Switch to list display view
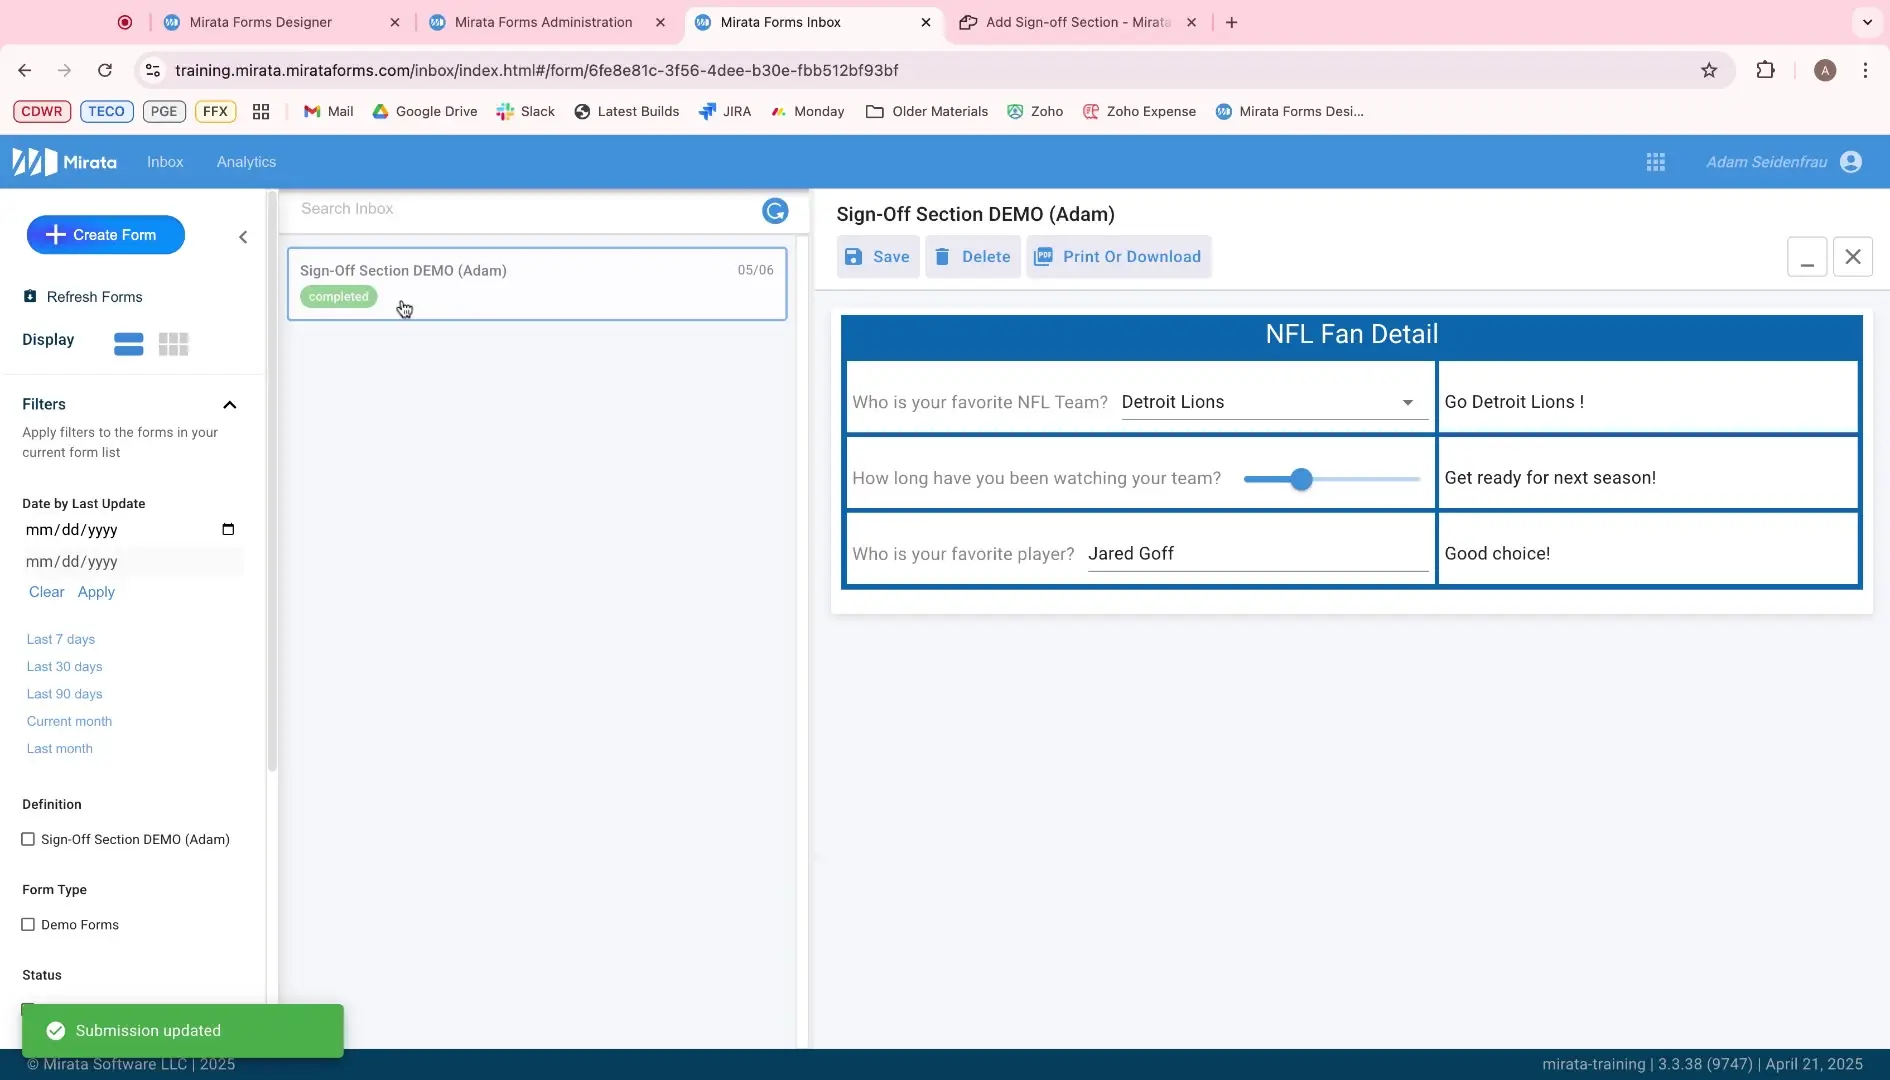The width and height of the screenshot is (1890, 1080). (128, 343)
